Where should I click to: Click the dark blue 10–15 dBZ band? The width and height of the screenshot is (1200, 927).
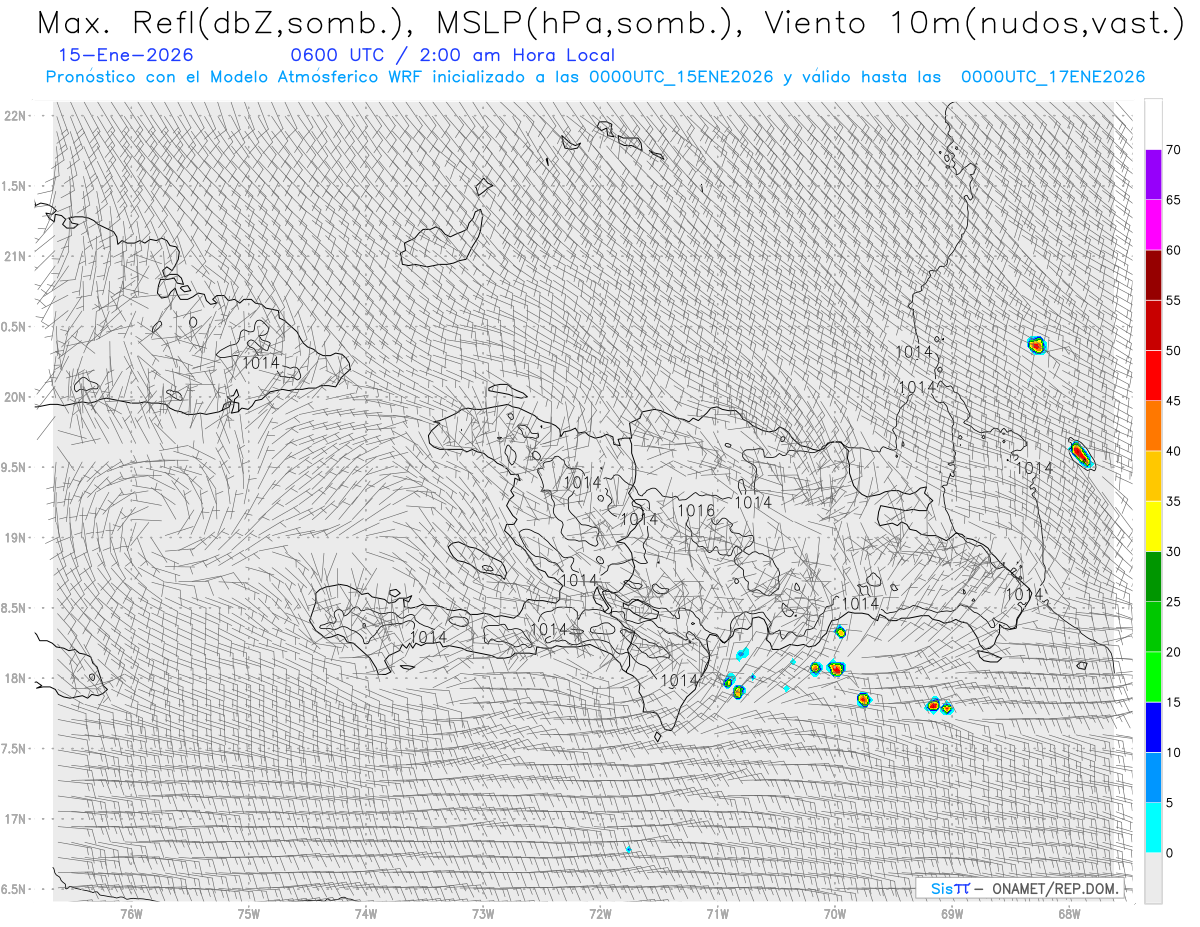coord(1153,727)
